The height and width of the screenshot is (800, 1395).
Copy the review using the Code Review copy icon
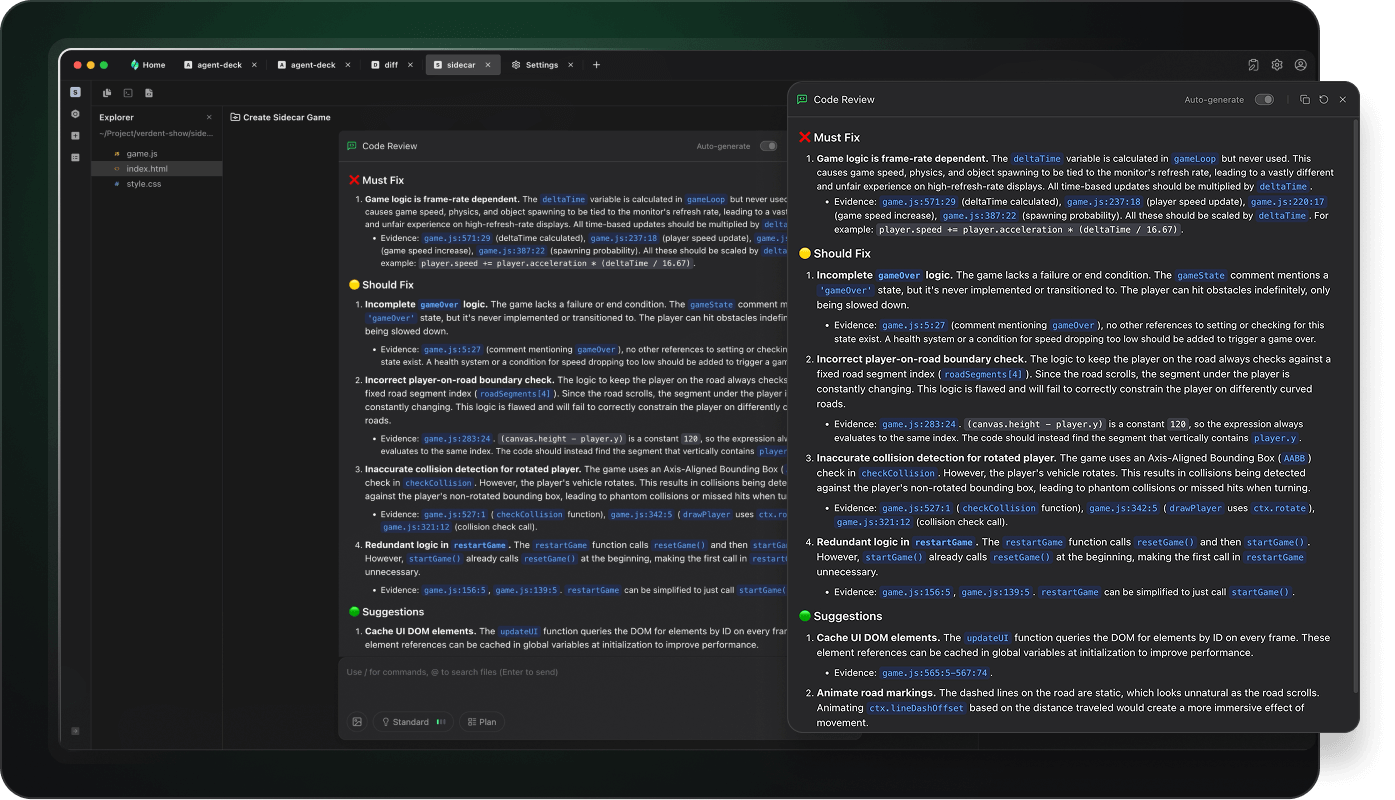(1305, 99)
